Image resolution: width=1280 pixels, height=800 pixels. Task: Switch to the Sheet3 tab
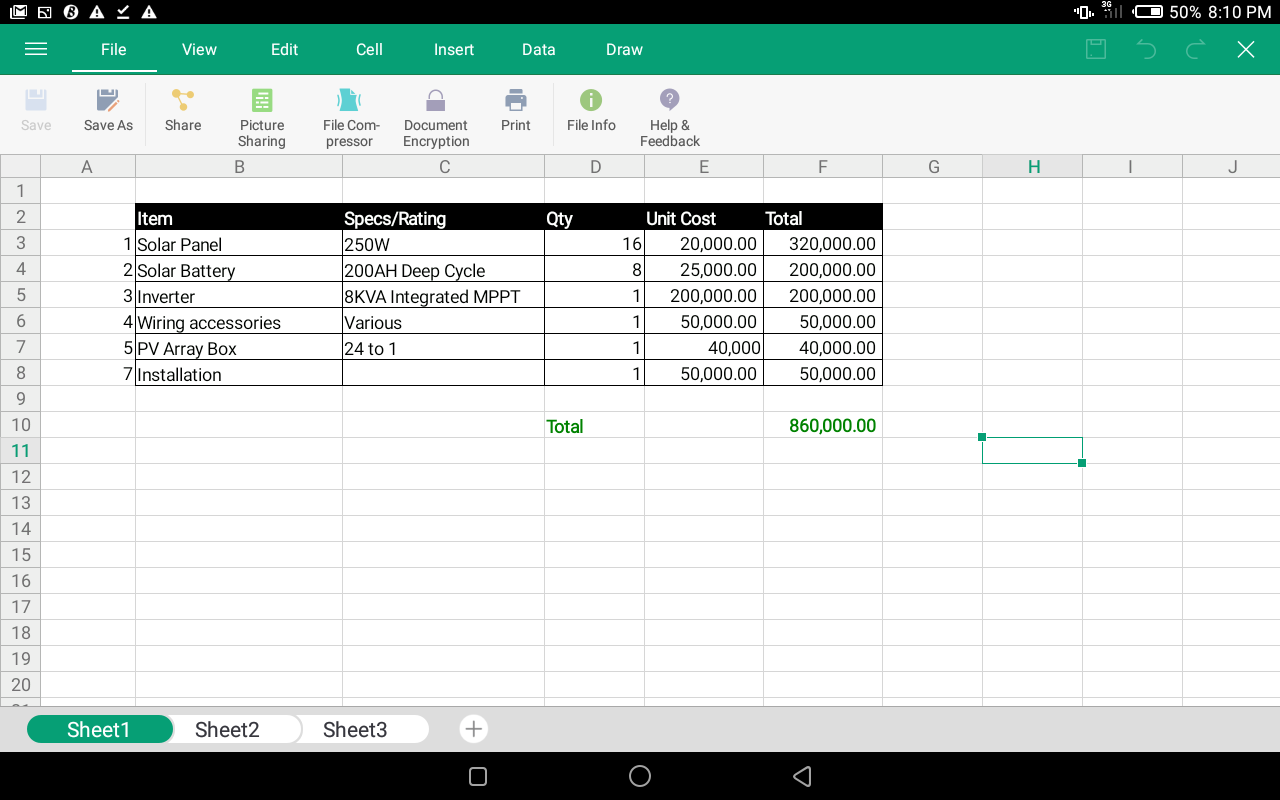tap(355, 730)
